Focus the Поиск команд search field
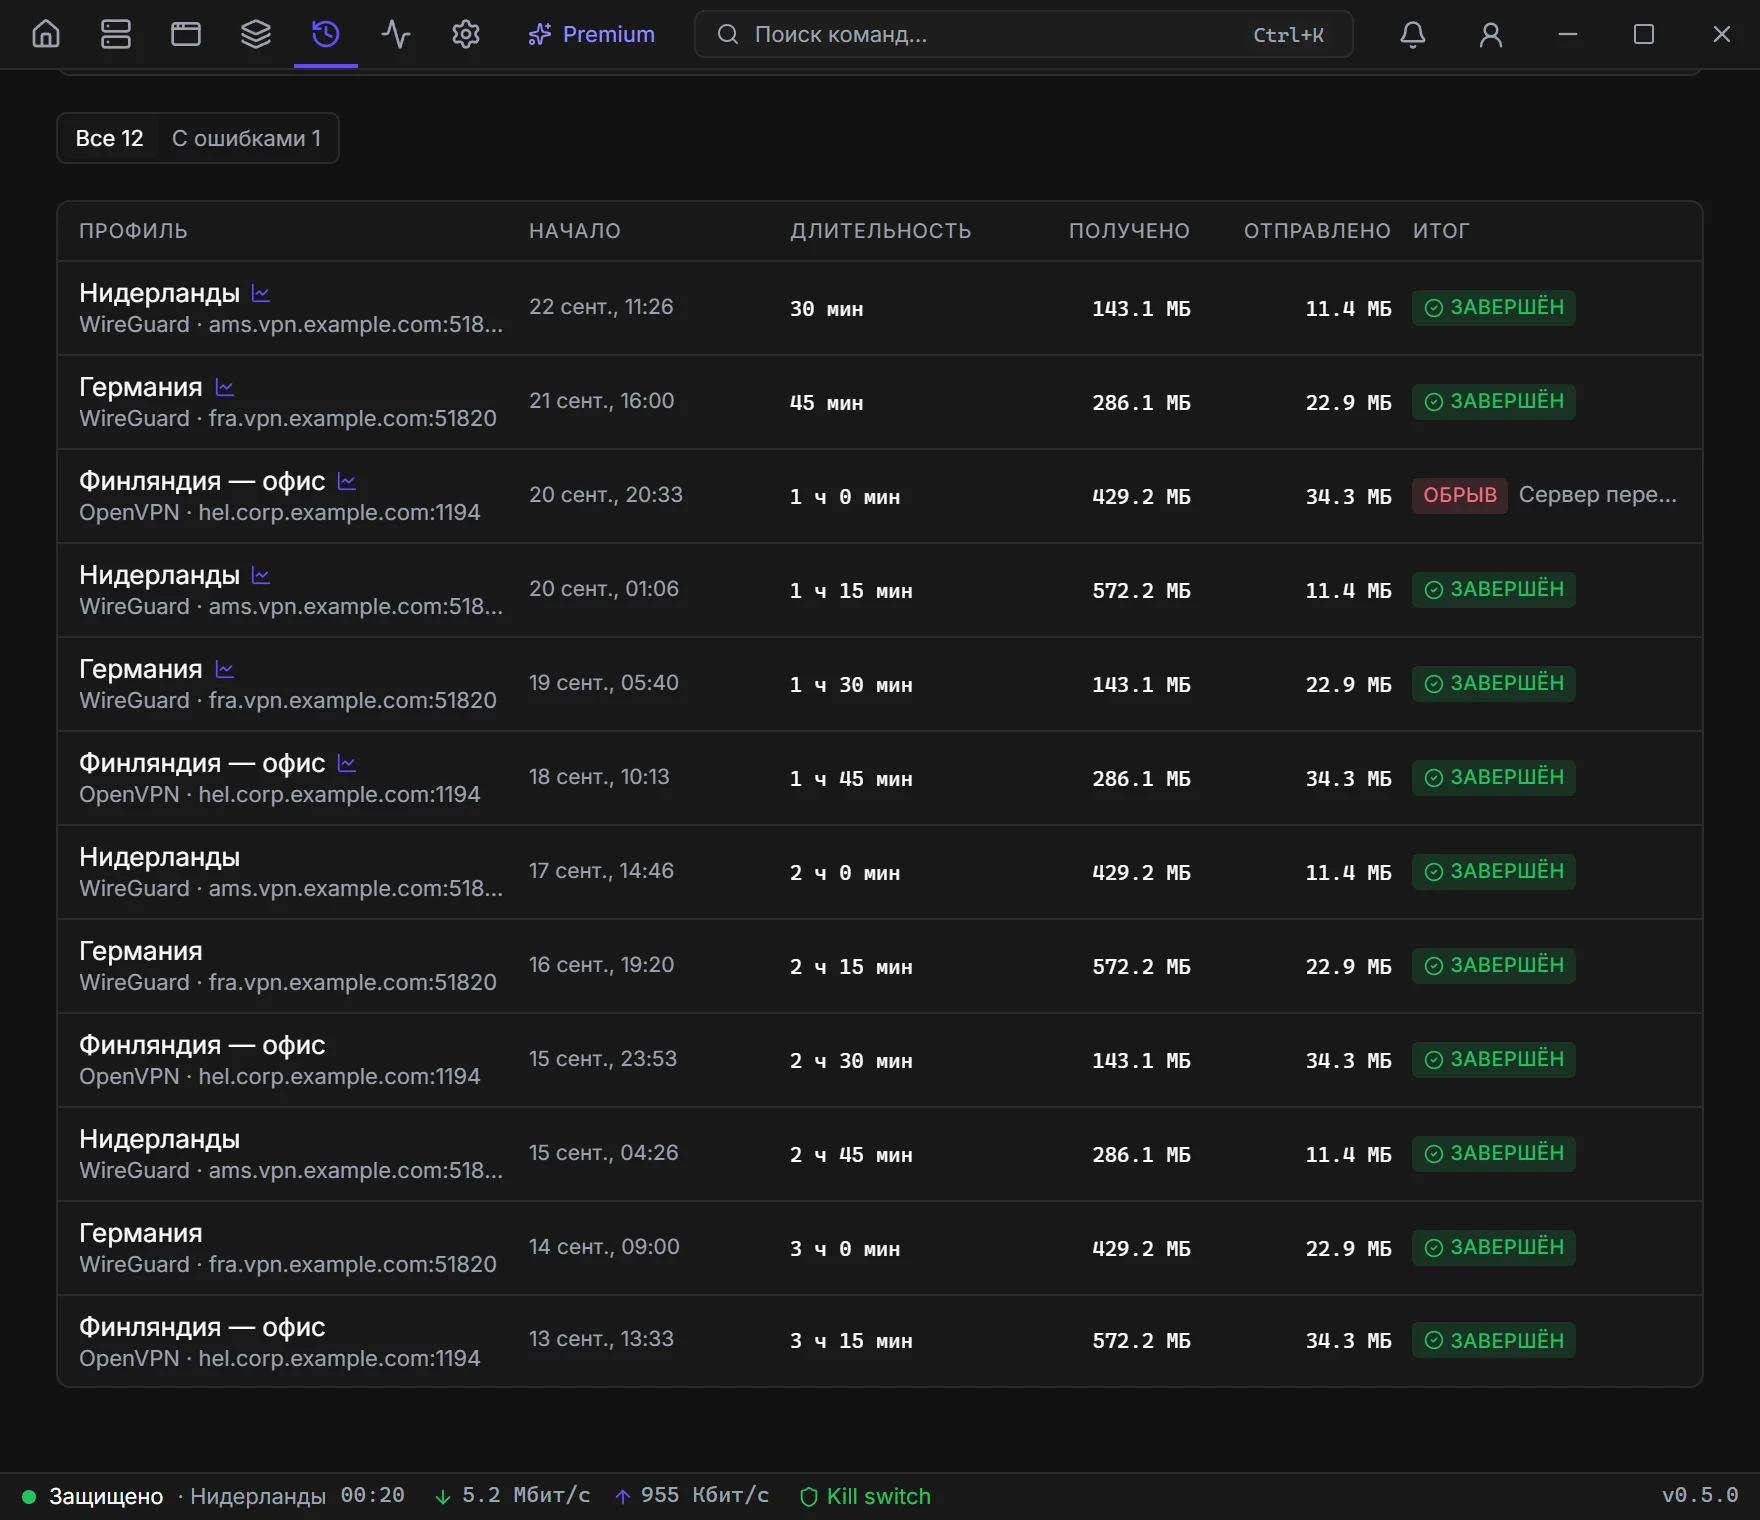Image resolution: width=1760 pixels, height=1520 pixels. 1024,34
